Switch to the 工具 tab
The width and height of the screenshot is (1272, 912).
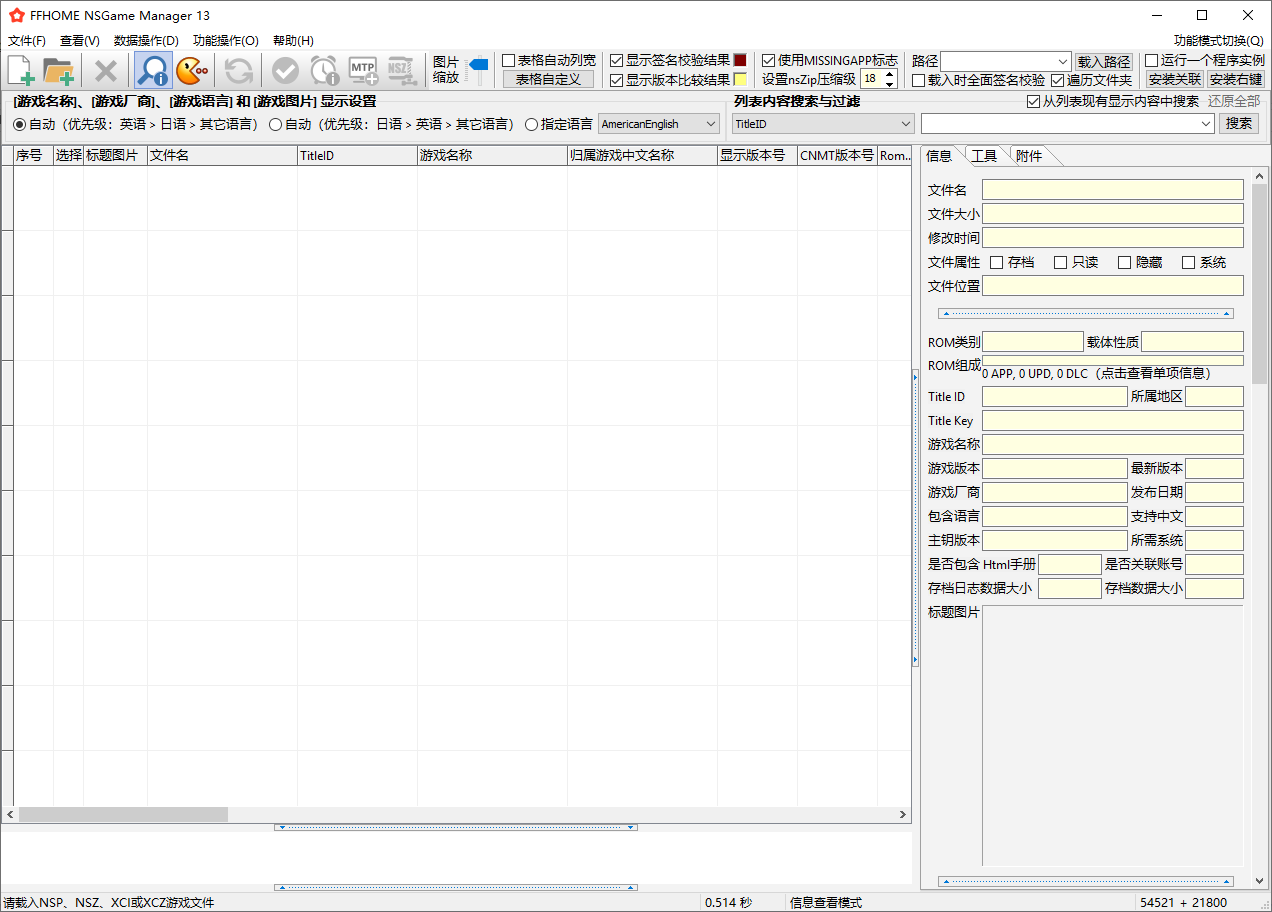pyautogui.click(x=984, y=156)
